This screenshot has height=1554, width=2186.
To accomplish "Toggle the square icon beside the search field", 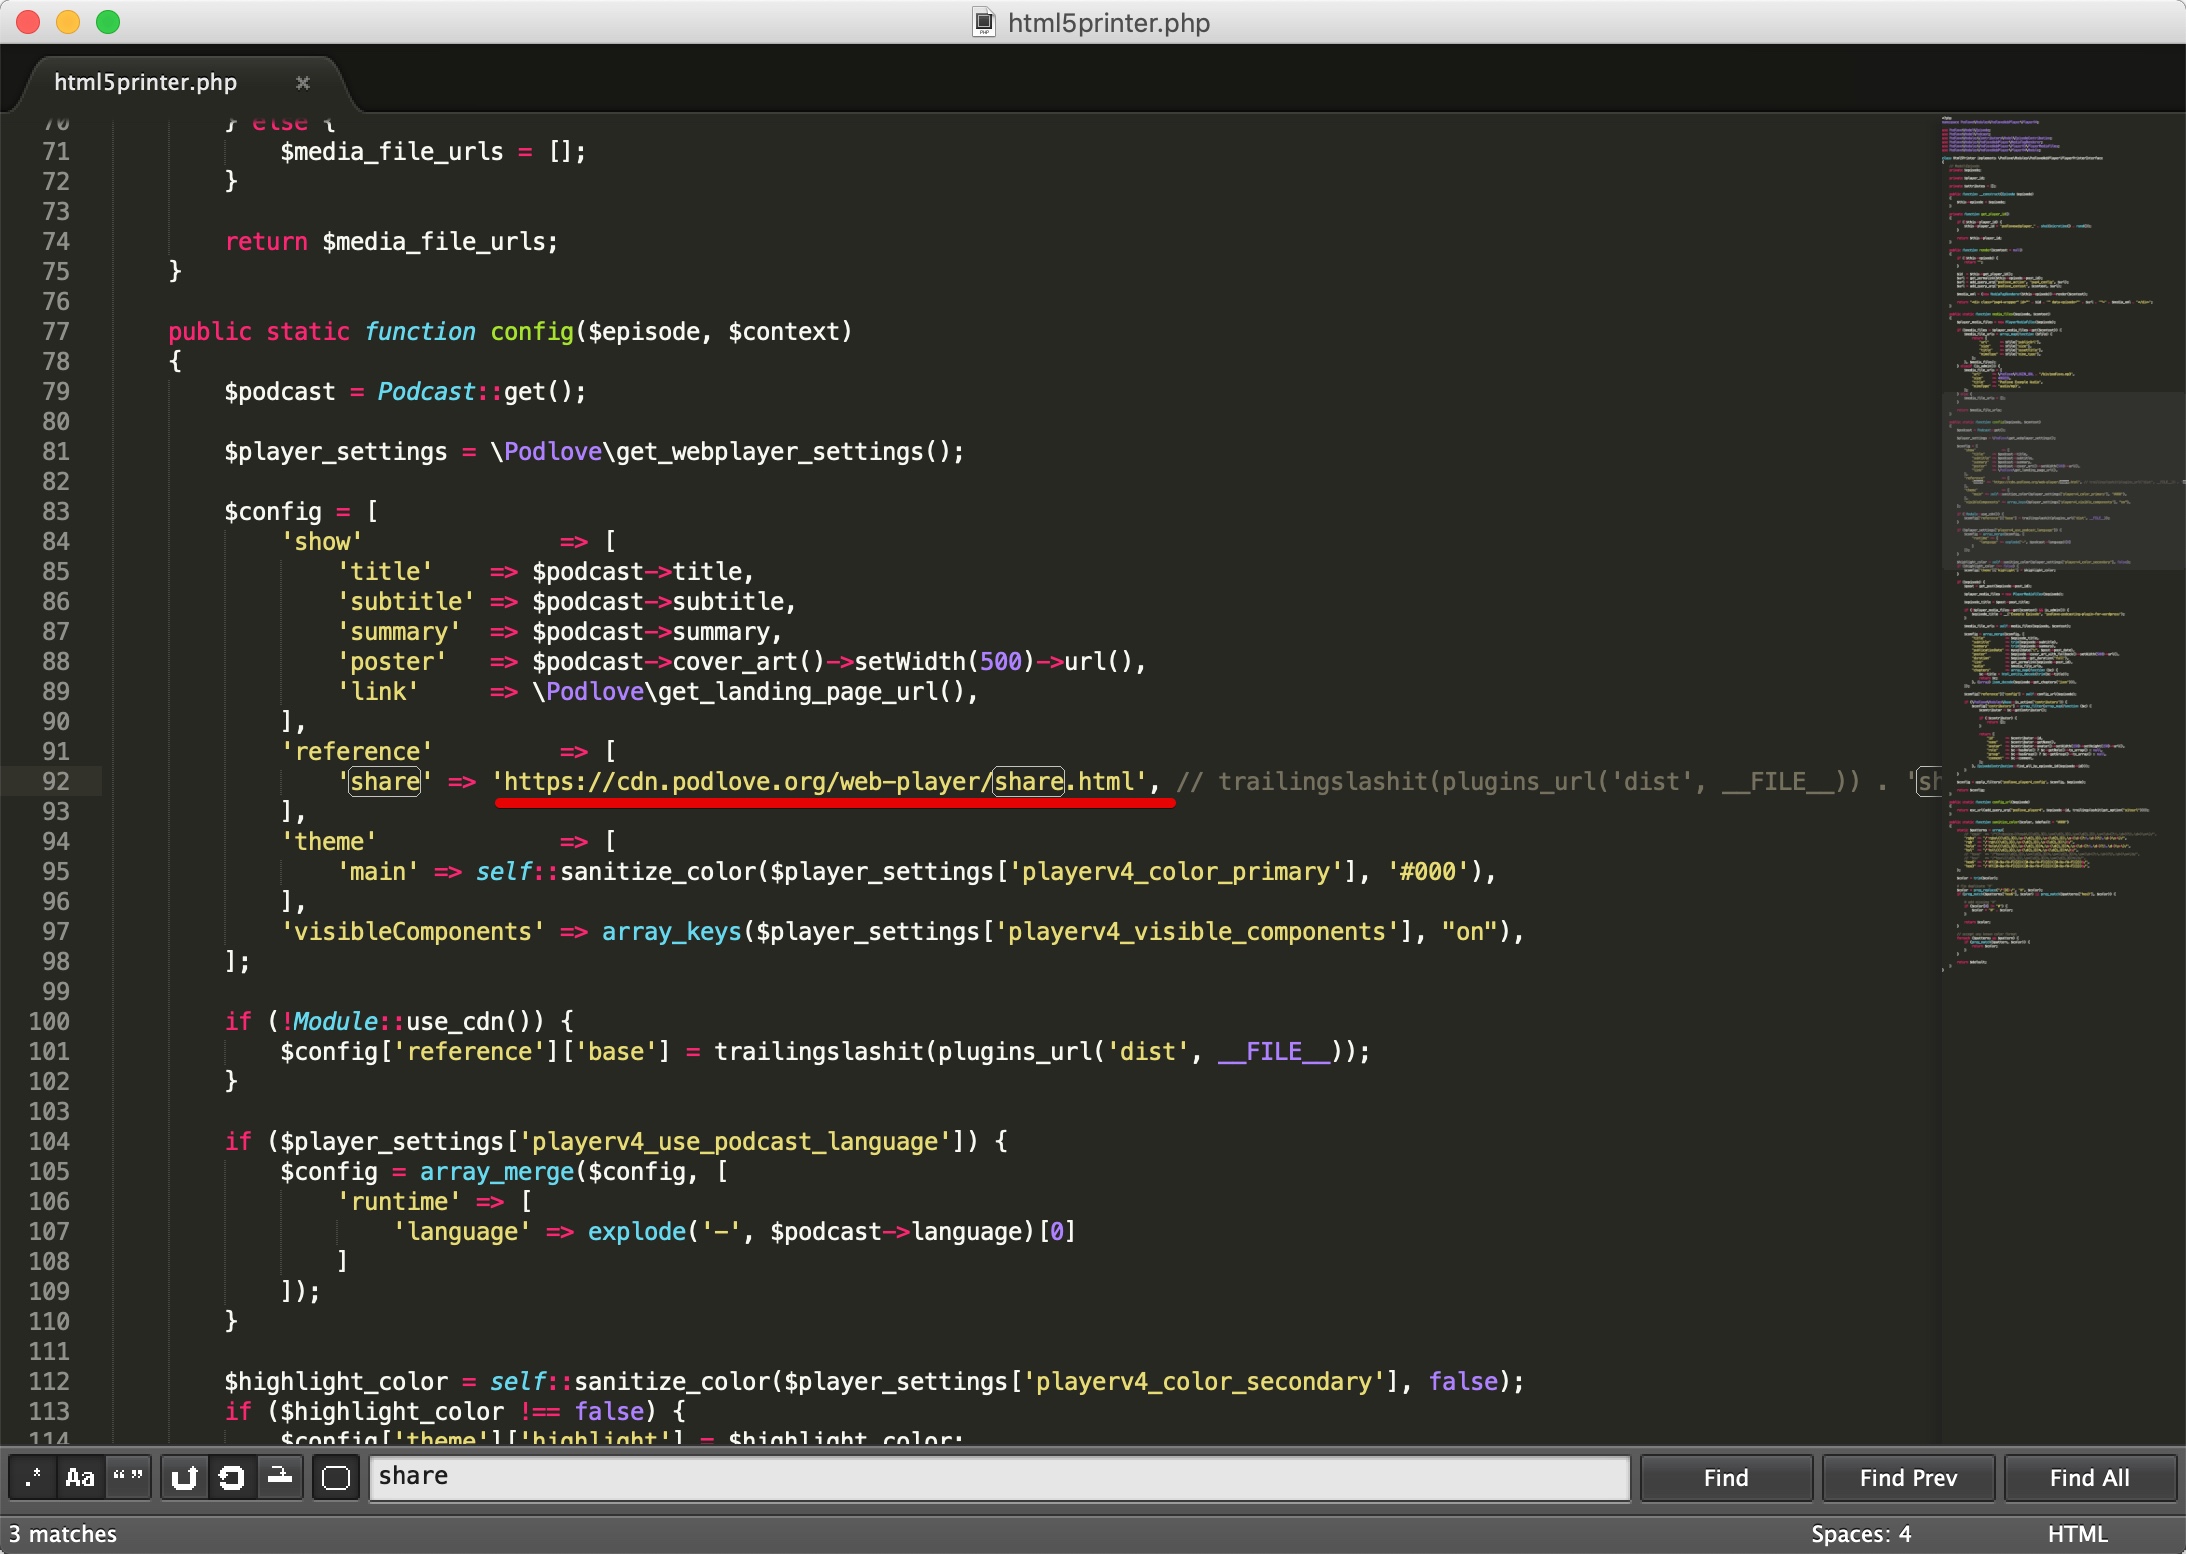I will coord(336,1477).
